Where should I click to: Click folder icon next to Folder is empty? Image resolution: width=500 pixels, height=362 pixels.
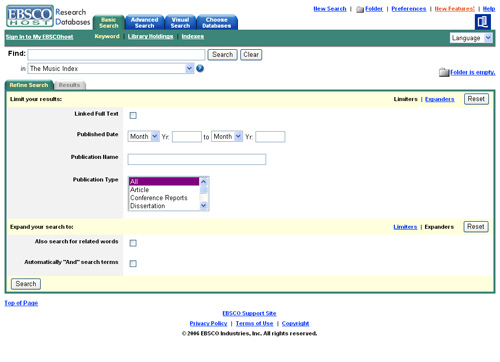click(444, 72)
